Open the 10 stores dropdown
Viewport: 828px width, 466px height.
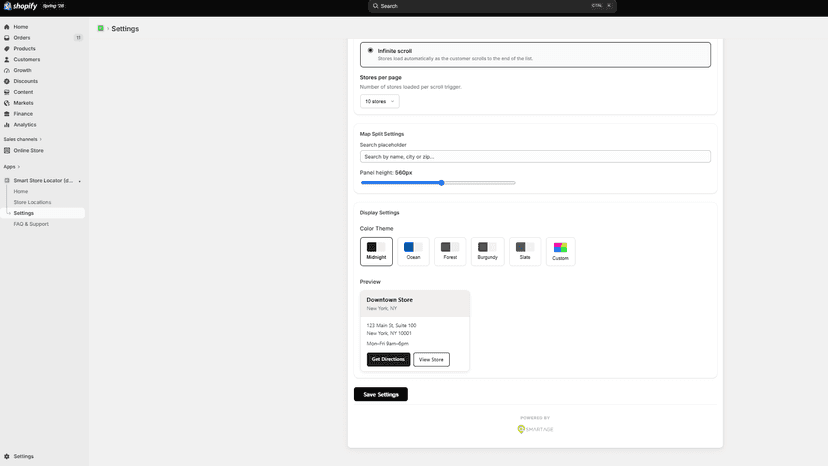point(379,101)
